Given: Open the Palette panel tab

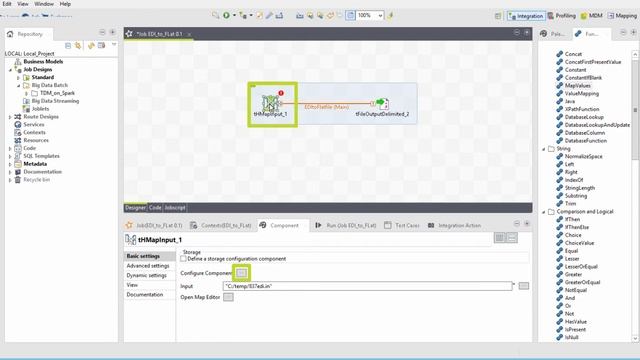Looking at the screenshot, I should pyautogui.click(x=553, y=34).
